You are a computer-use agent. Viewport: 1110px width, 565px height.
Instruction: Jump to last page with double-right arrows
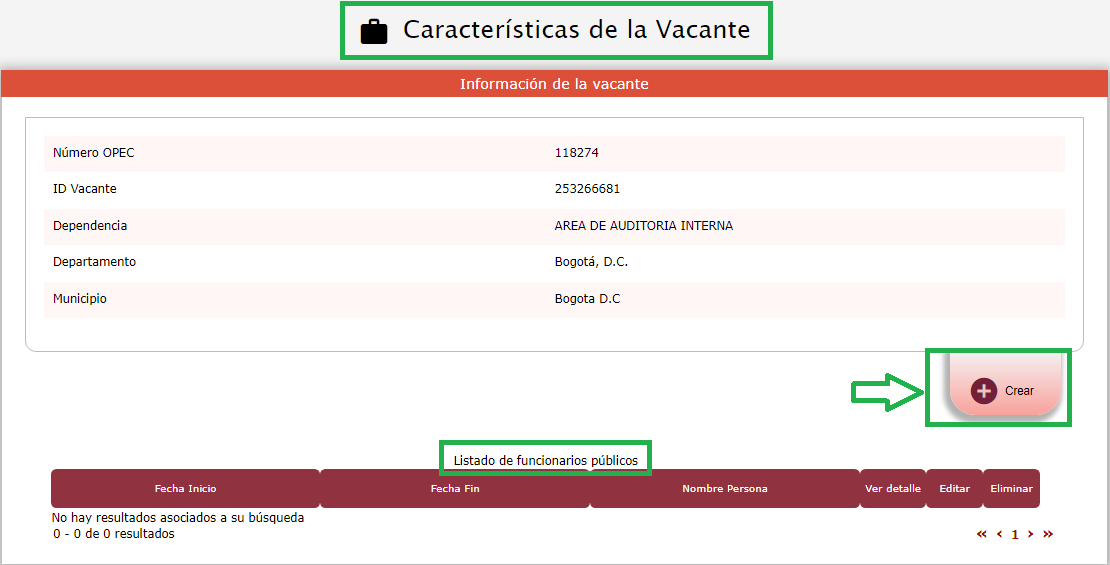click(x=1048, y=534)
